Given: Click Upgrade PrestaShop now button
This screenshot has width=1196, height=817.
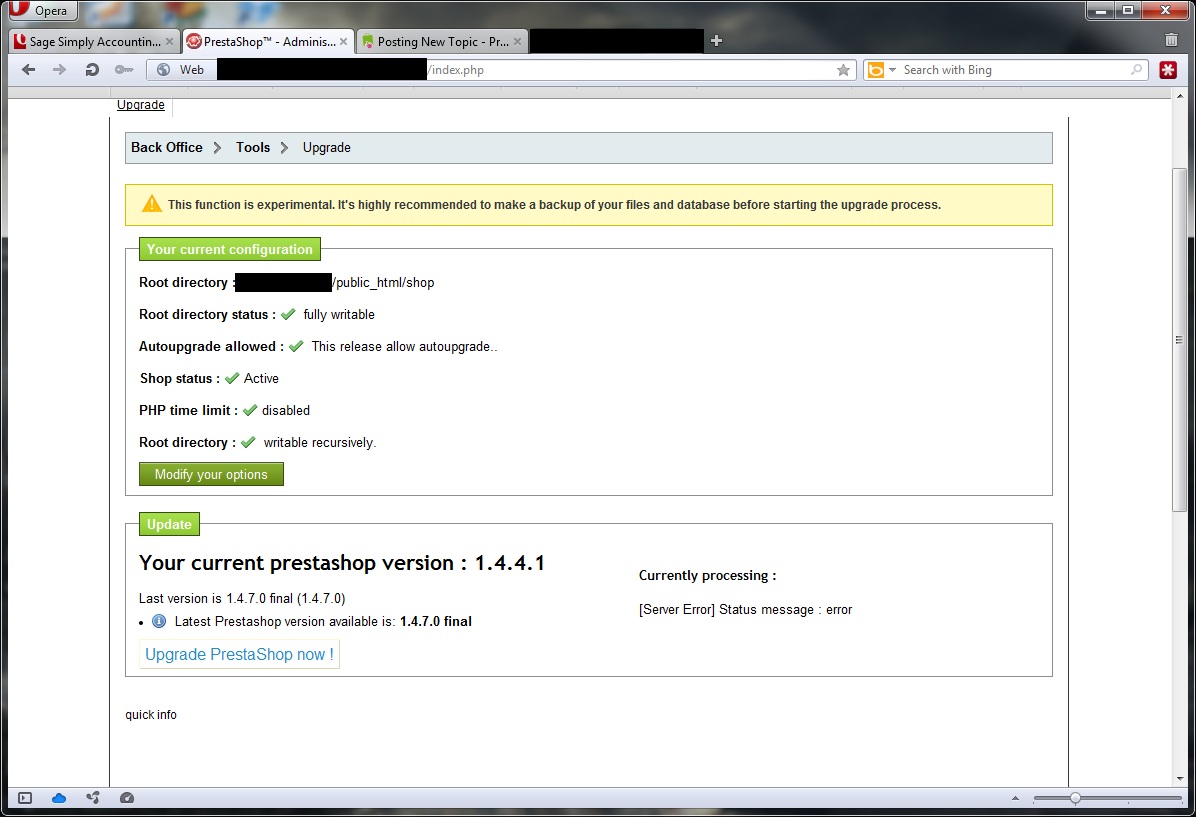Looking at the screenshot, I should pyautogui.click(x=239, y=655).
